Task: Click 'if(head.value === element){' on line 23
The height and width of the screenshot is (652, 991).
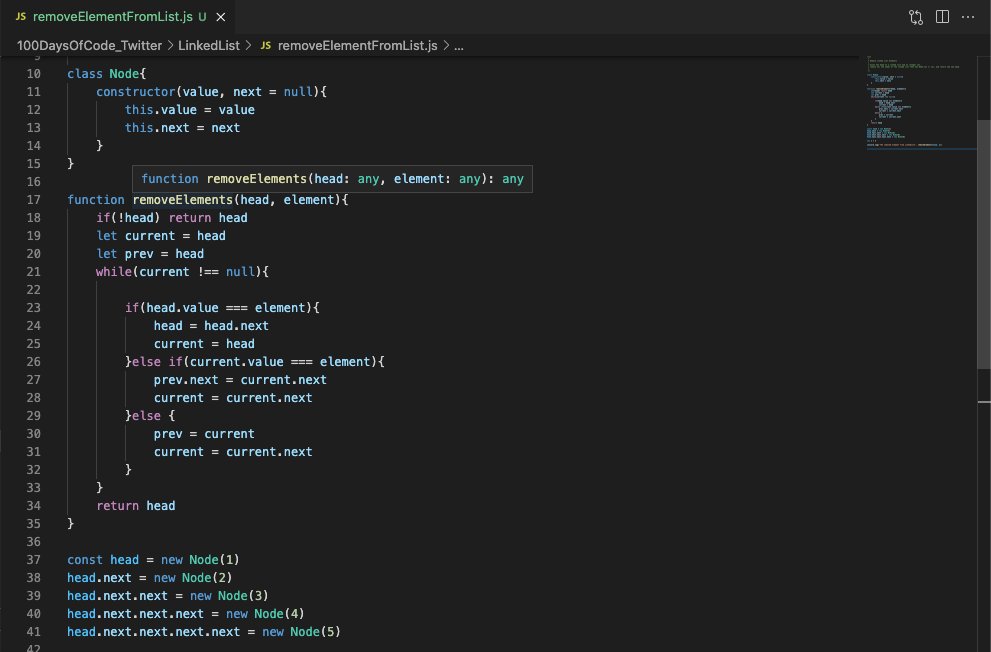Action: pyautogui.click(x=222, y=308)
